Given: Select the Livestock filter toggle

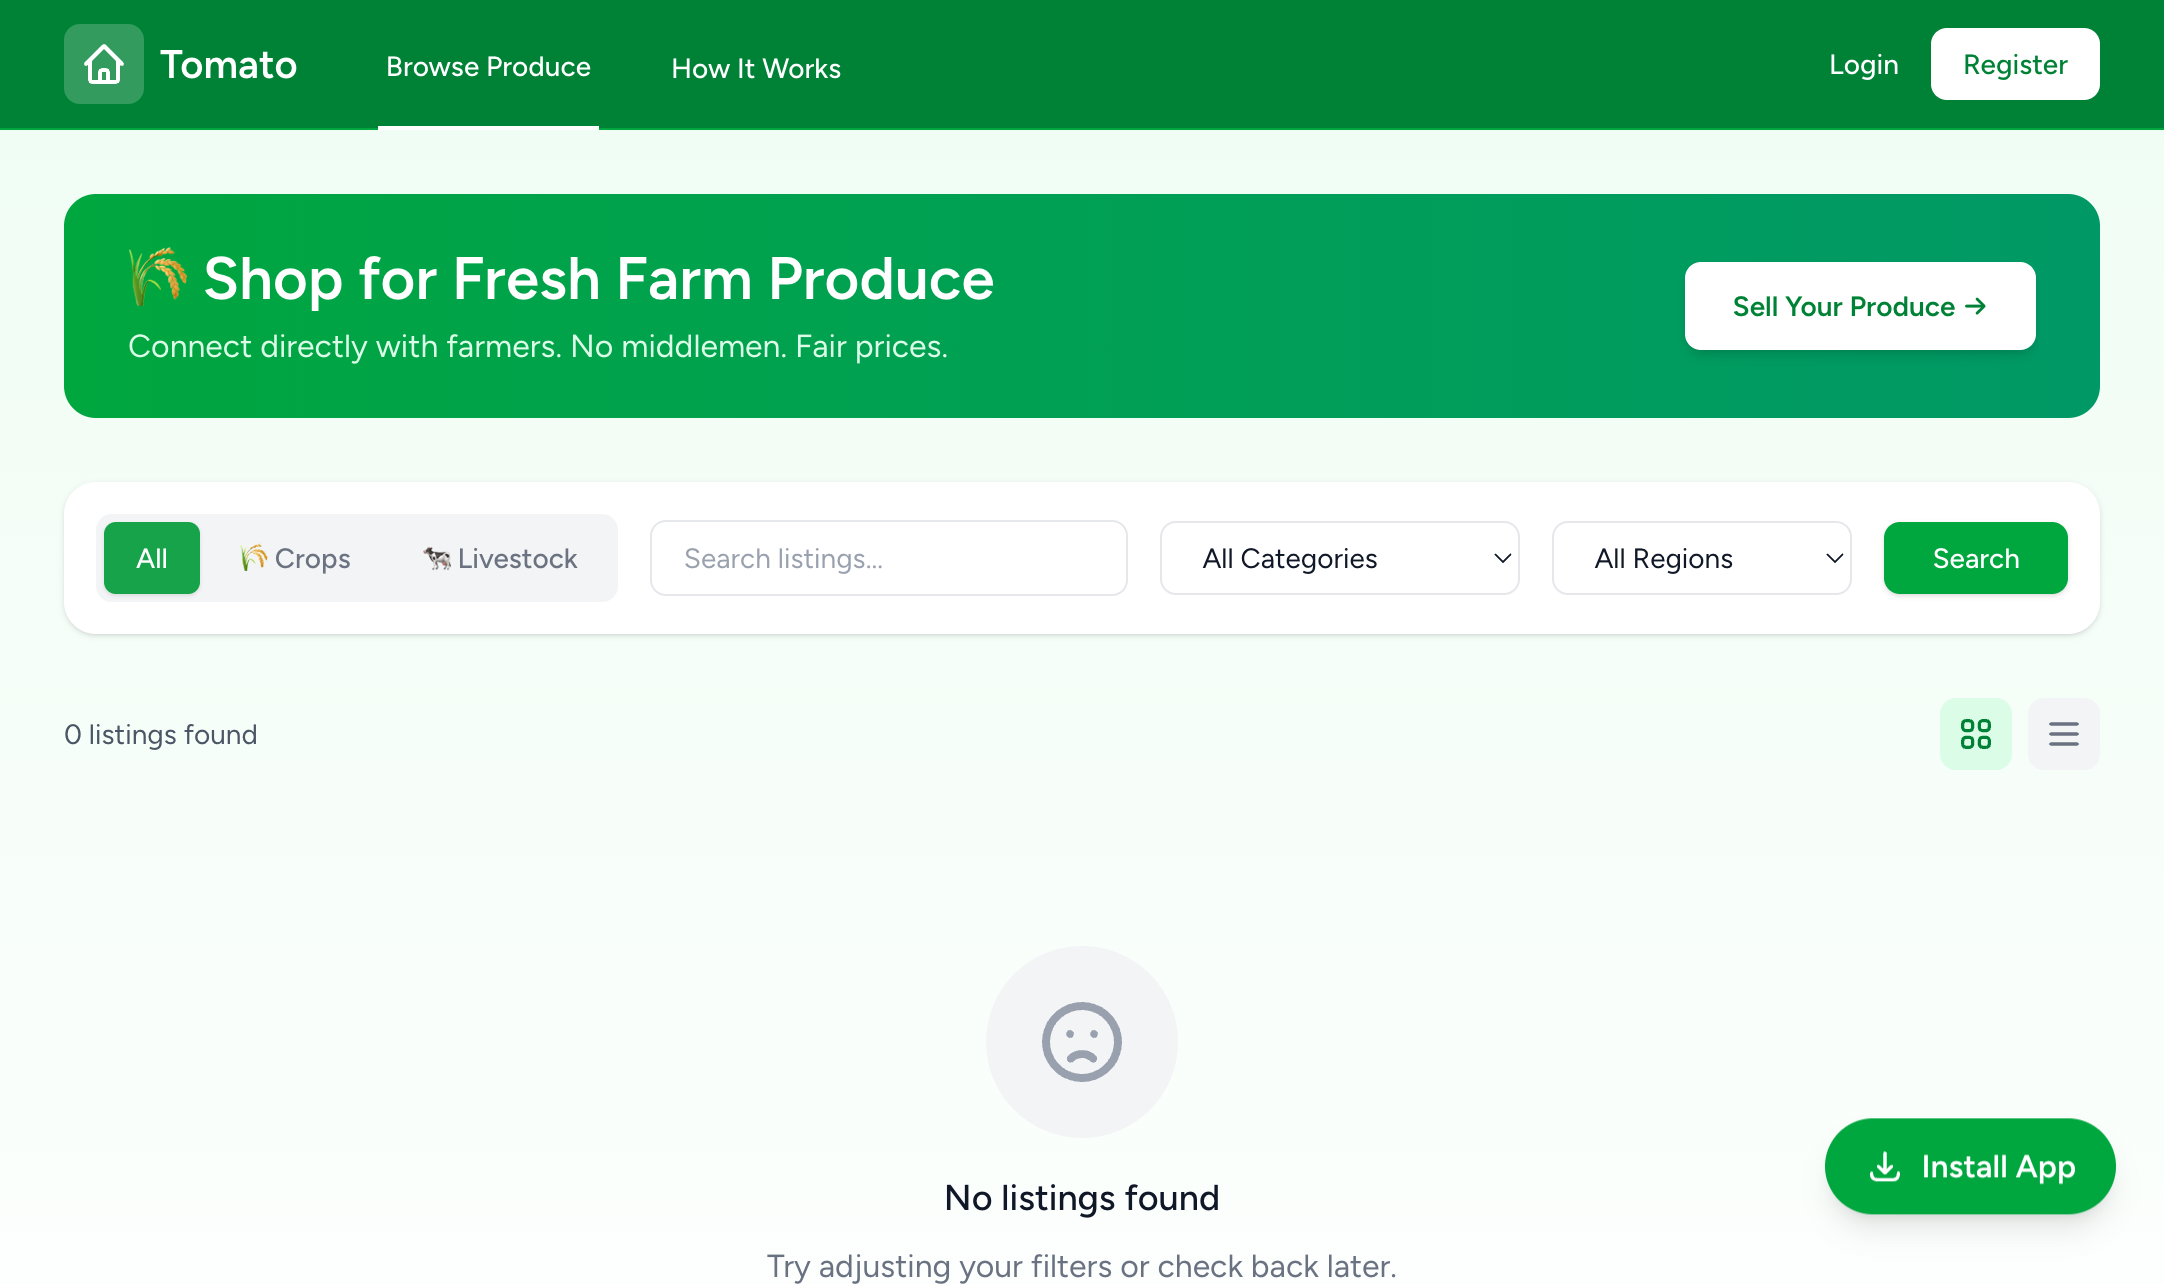Looking at the screenshot, I should pyautogui.click(x=500, y=558).
